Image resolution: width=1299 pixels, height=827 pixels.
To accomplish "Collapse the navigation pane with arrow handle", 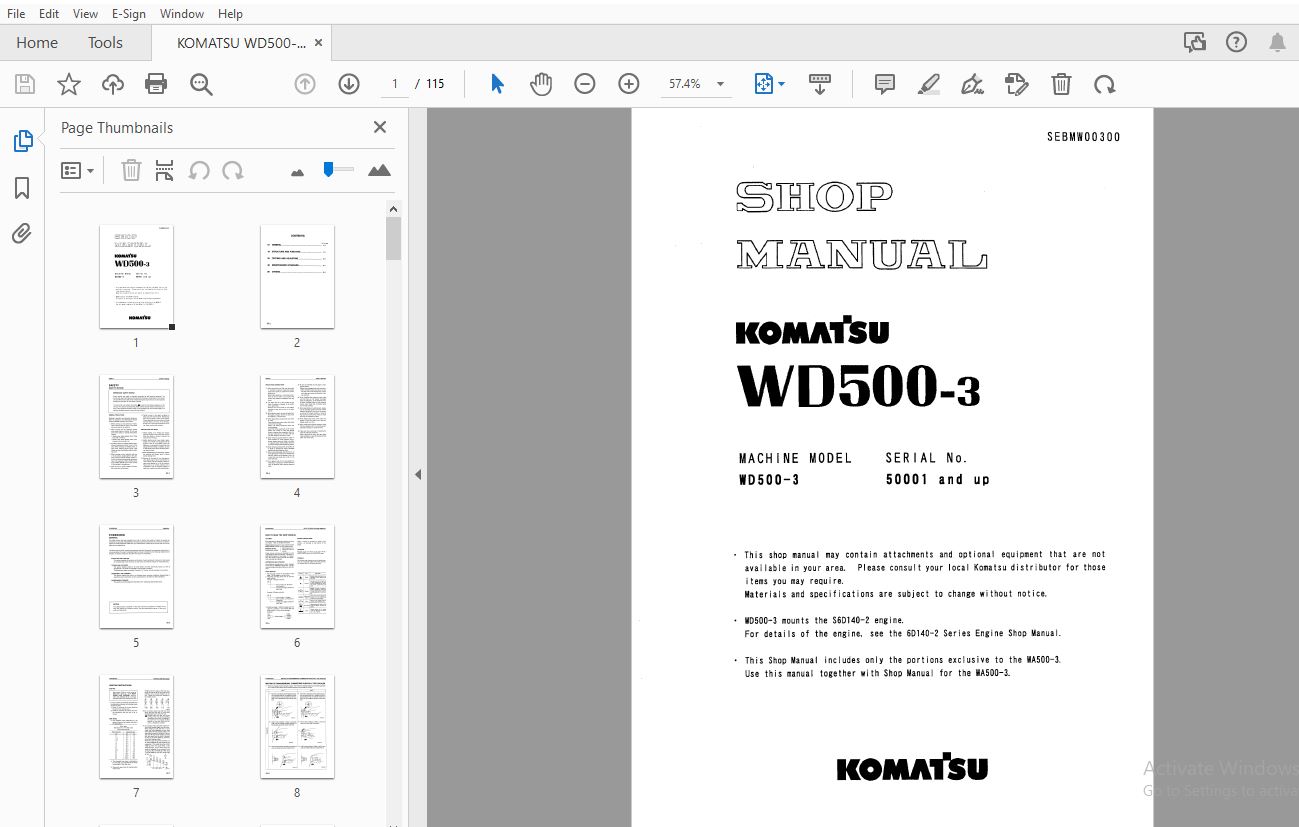I will tap(418, 475).
